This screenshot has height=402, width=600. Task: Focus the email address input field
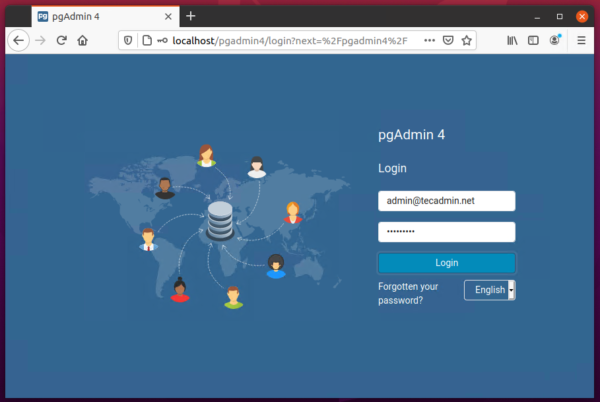tap(446, 201)
